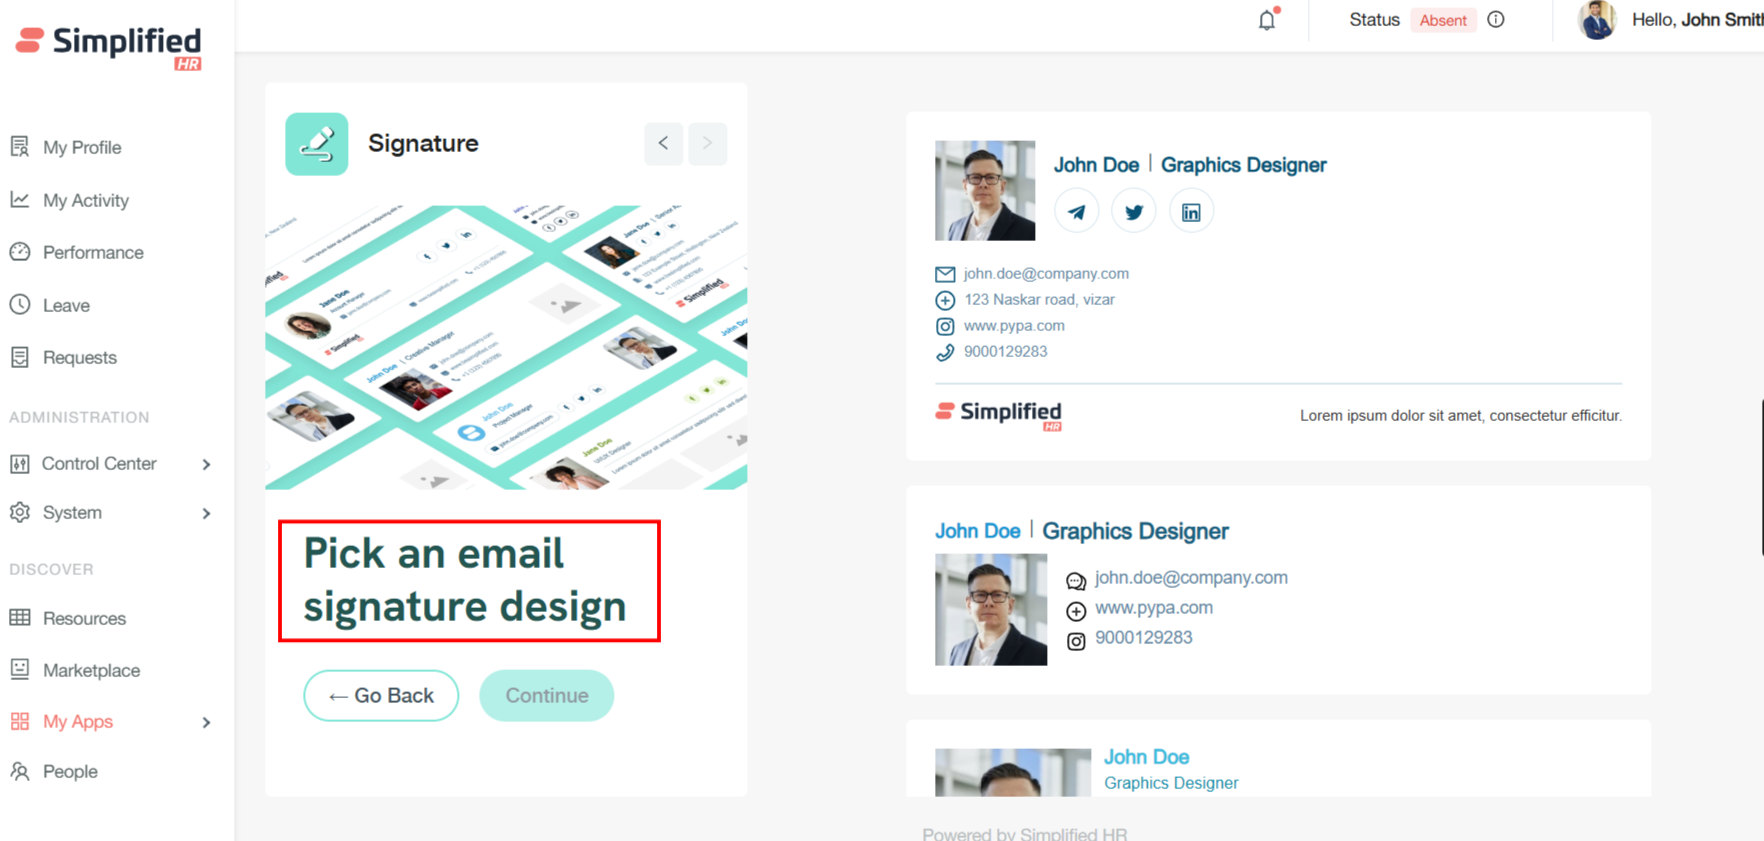Open My Profile in sidebar
The width and height of the screenshot is (1764, 841).
pyautogui.click(x=81, y=148)
